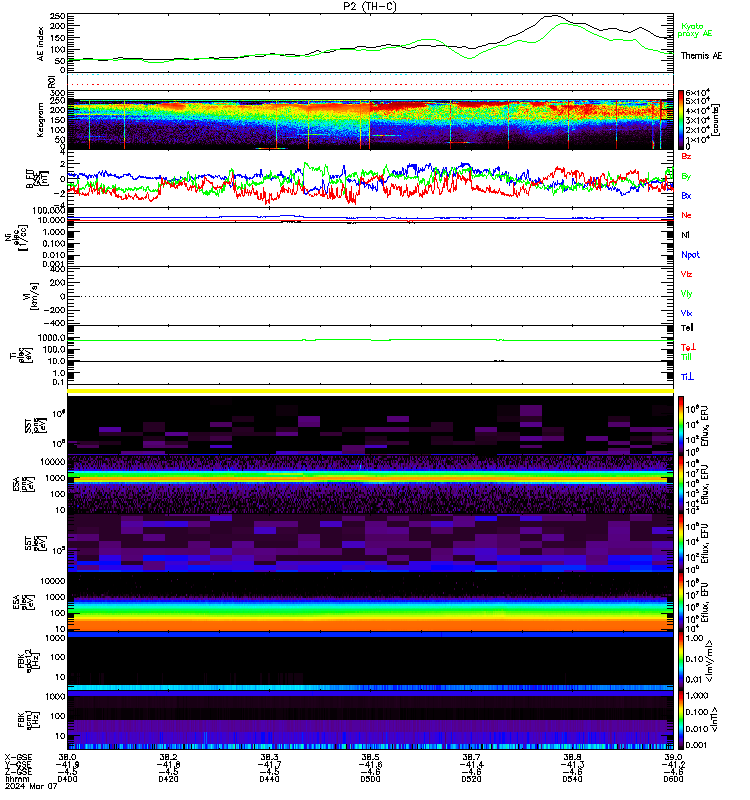This screenshot has width=750, height=800.
Task: Select the blue Npot legend label
Action: [x=690, y=255]
